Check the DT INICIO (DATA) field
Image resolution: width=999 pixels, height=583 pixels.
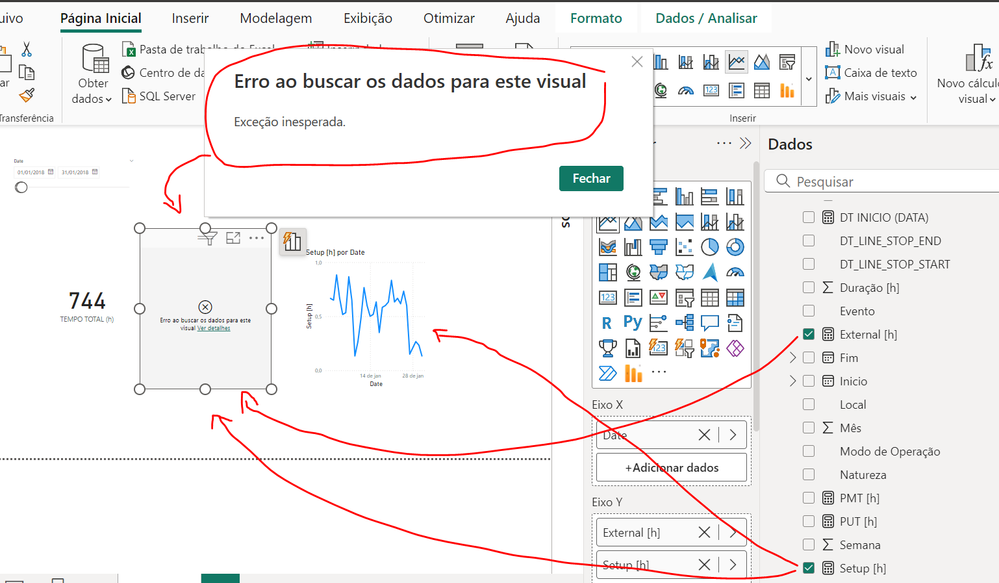coord(809,217)
